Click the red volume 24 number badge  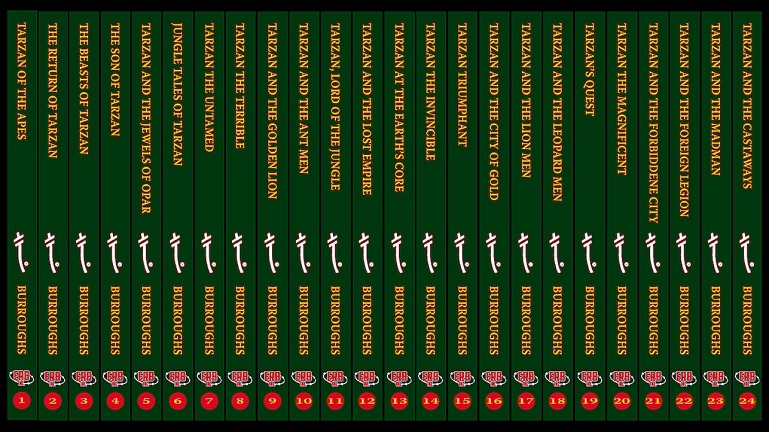click(746, 401)
